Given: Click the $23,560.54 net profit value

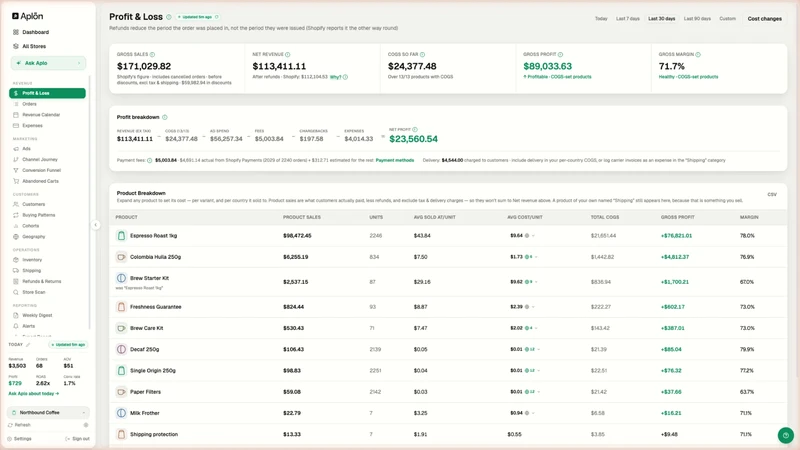Looking at the screenshot, I should [x=413, y=139].
